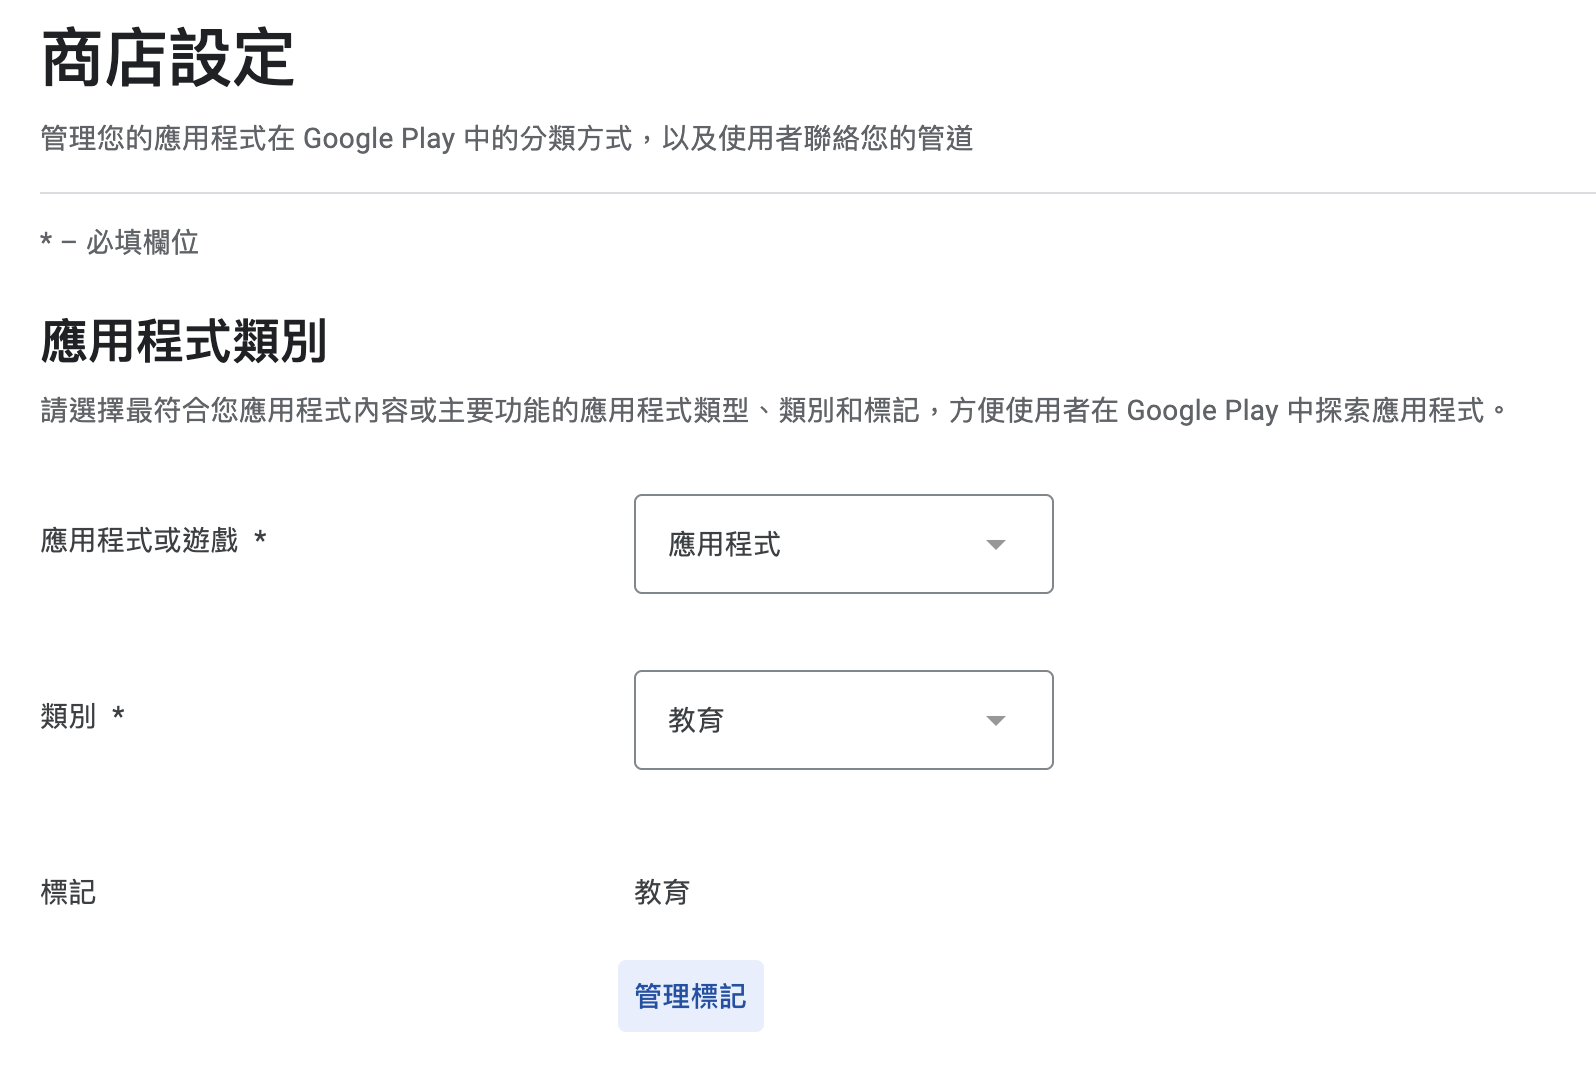Click the asterisk next to 應用程式或遊戲
The width and height of the screenshot is (1596, 1076).
[260, 540]
